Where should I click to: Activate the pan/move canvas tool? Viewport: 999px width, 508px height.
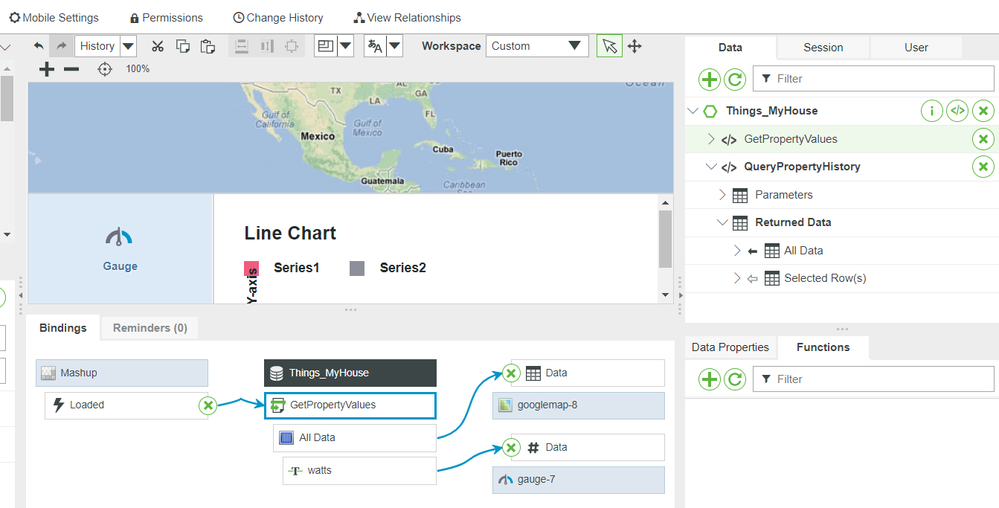634,46
